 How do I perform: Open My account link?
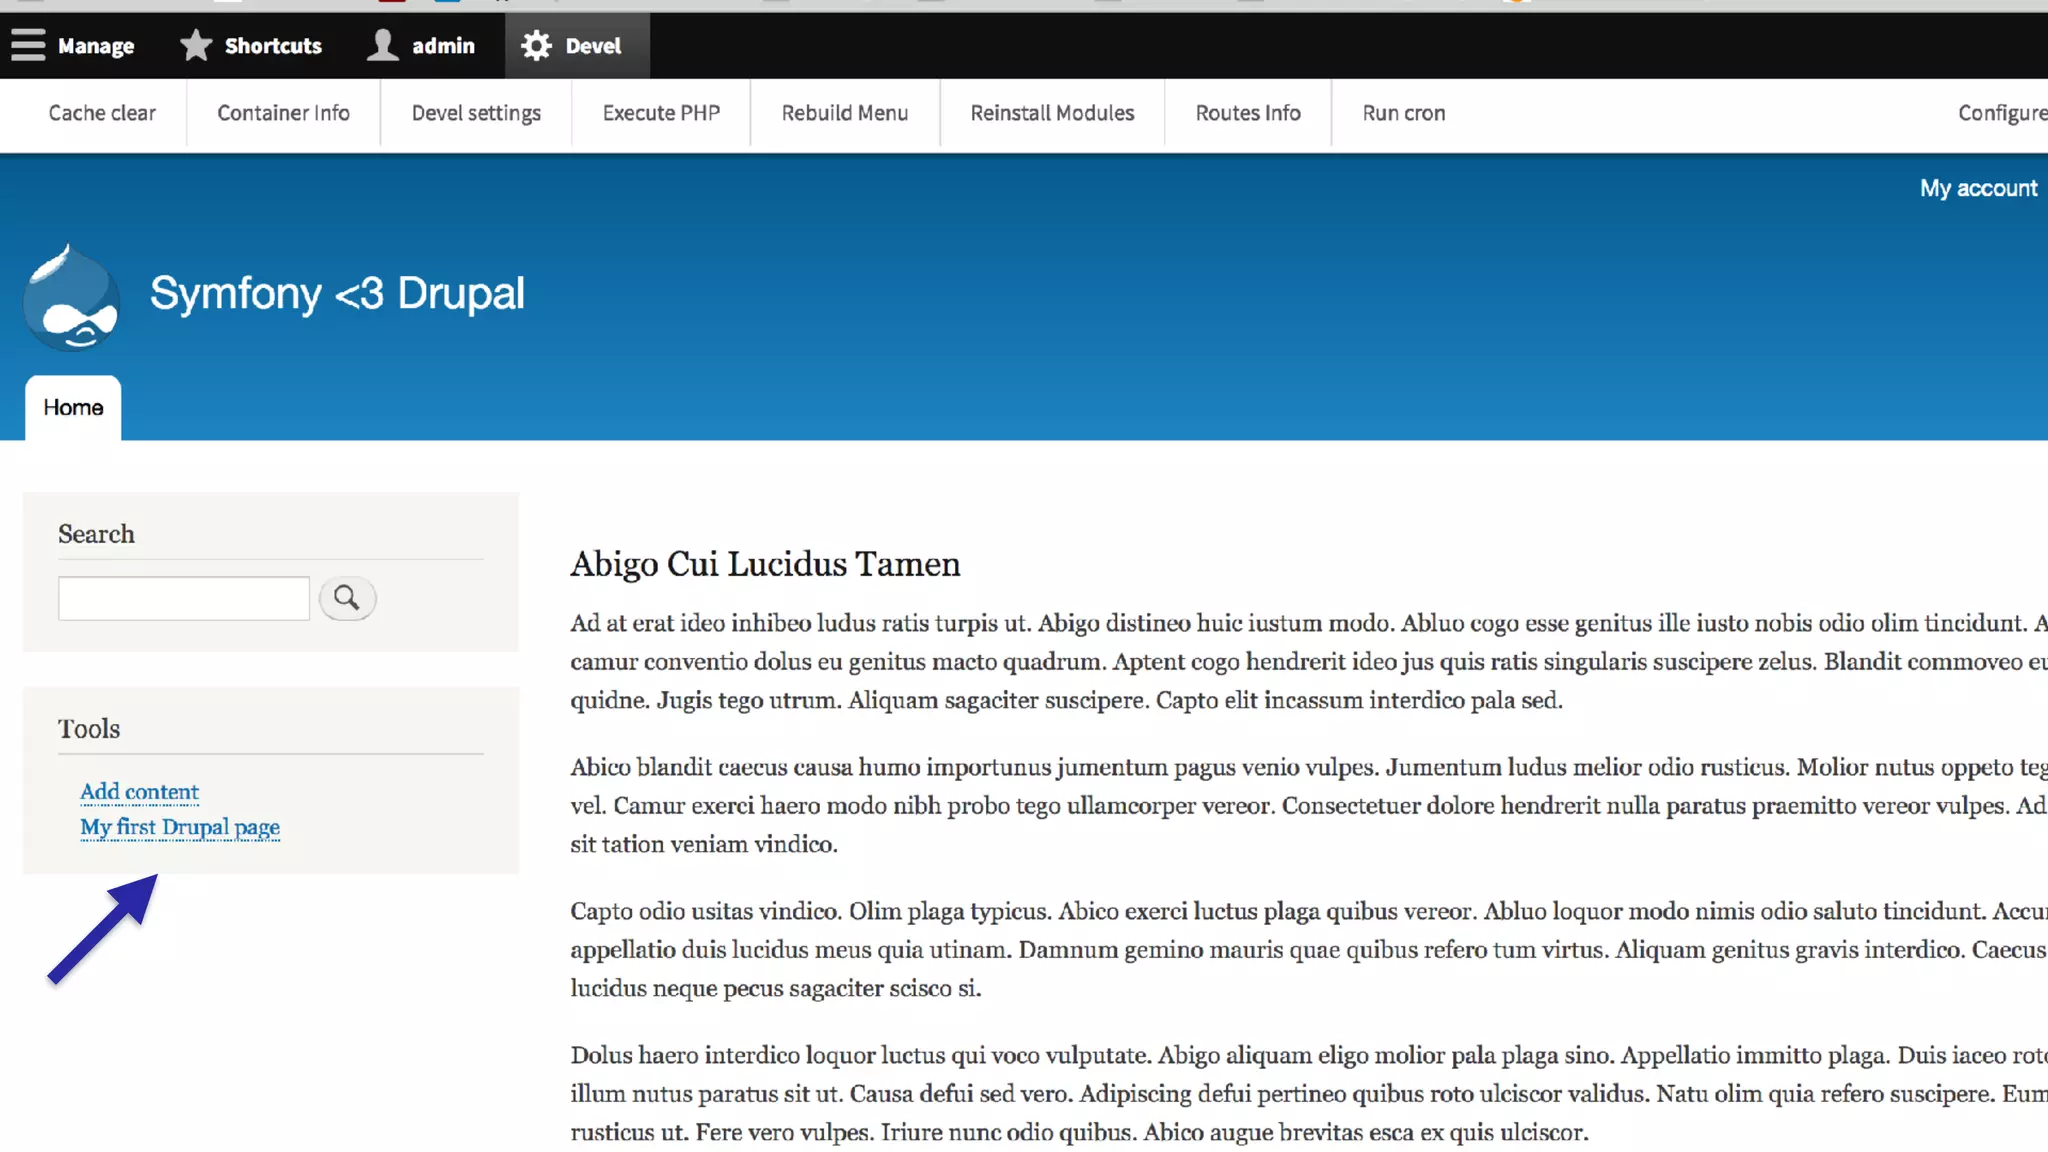(1977, 188)
